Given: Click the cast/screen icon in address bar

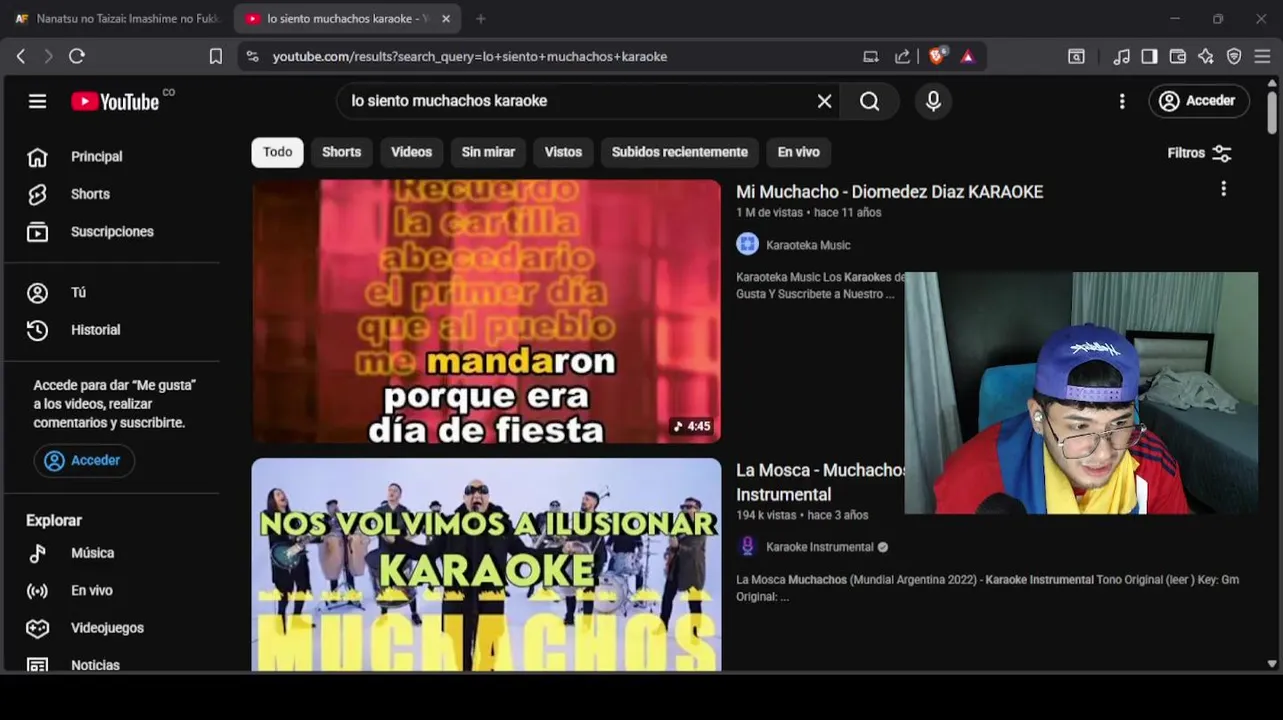Looking at the screenshot, I should point(871,57).
